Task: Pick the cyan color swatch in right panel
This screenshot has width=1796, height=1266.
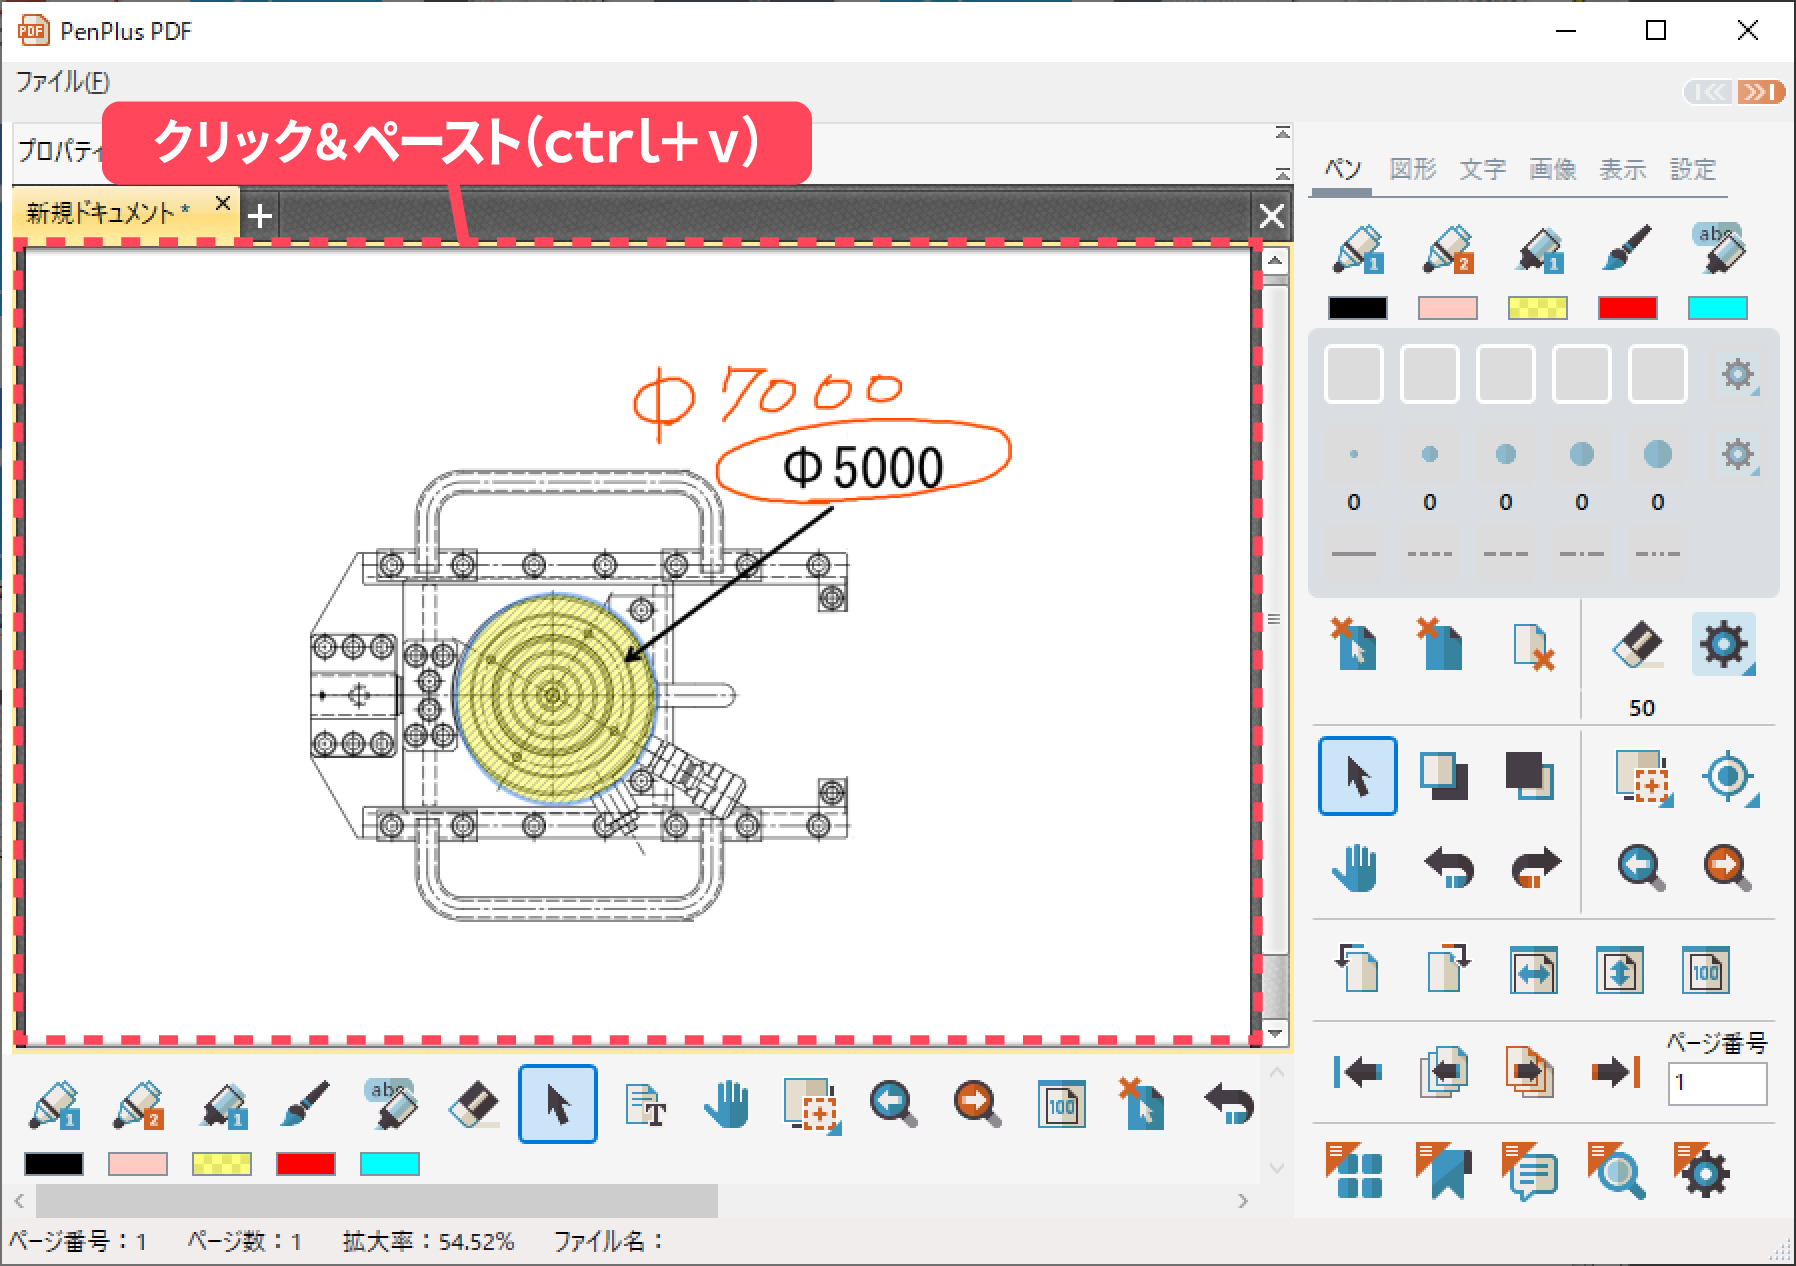Action: [1717, 308]
